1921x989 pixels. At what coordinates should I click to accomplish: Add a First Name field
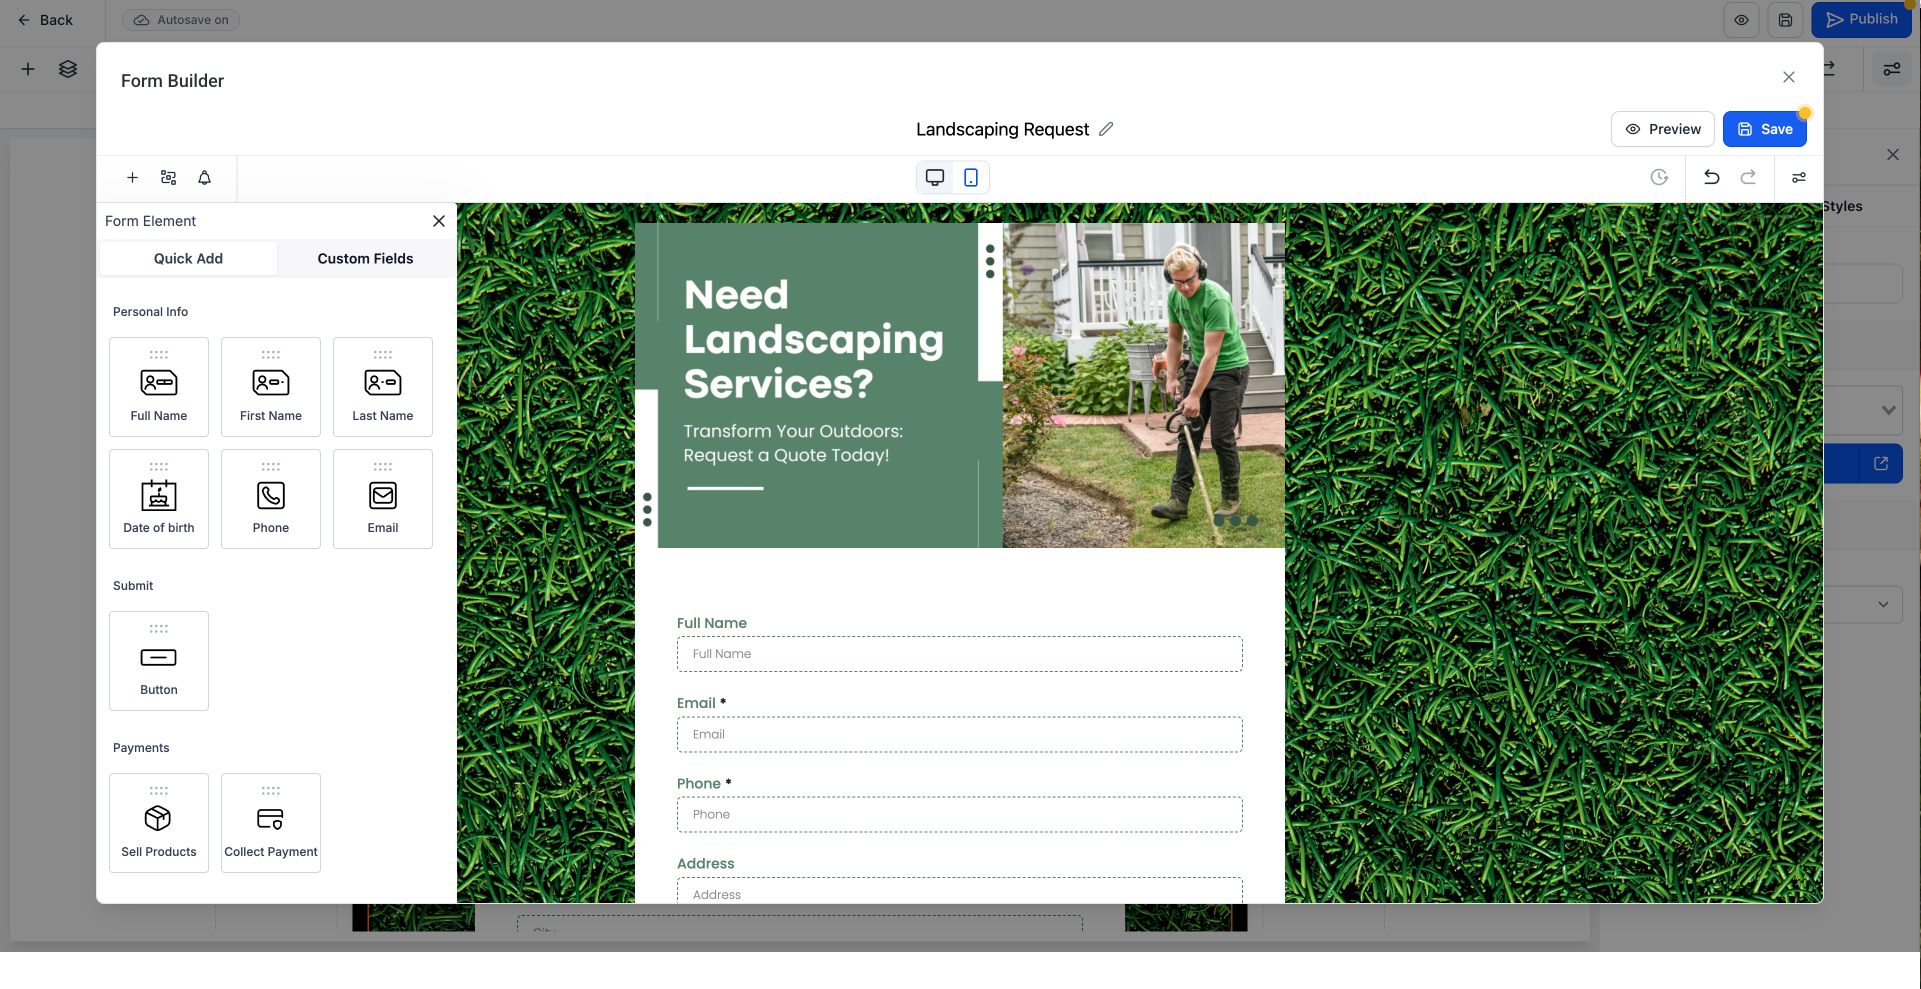(271, 387)
